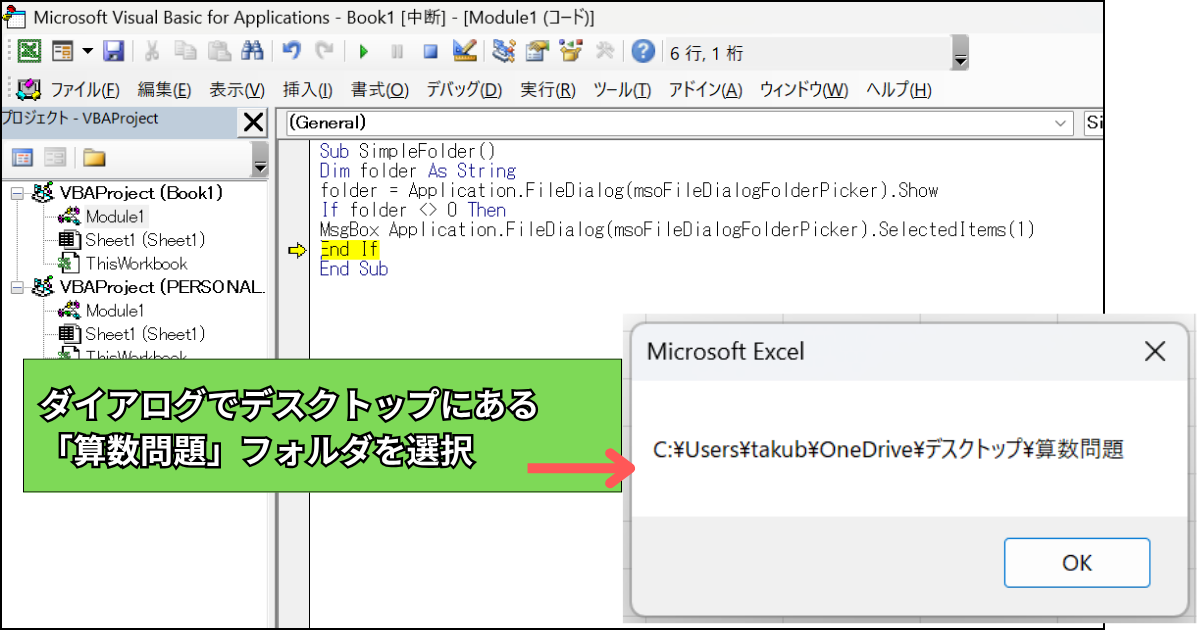Click the View Microsoft Excel icon
Viewport: 1200px width, 630px height.
click(30, 51)
